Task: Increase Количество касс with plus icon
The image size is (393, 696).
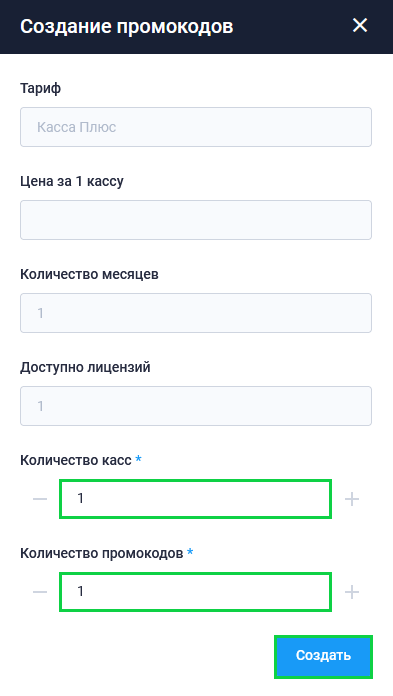Action: coord(352,499)
